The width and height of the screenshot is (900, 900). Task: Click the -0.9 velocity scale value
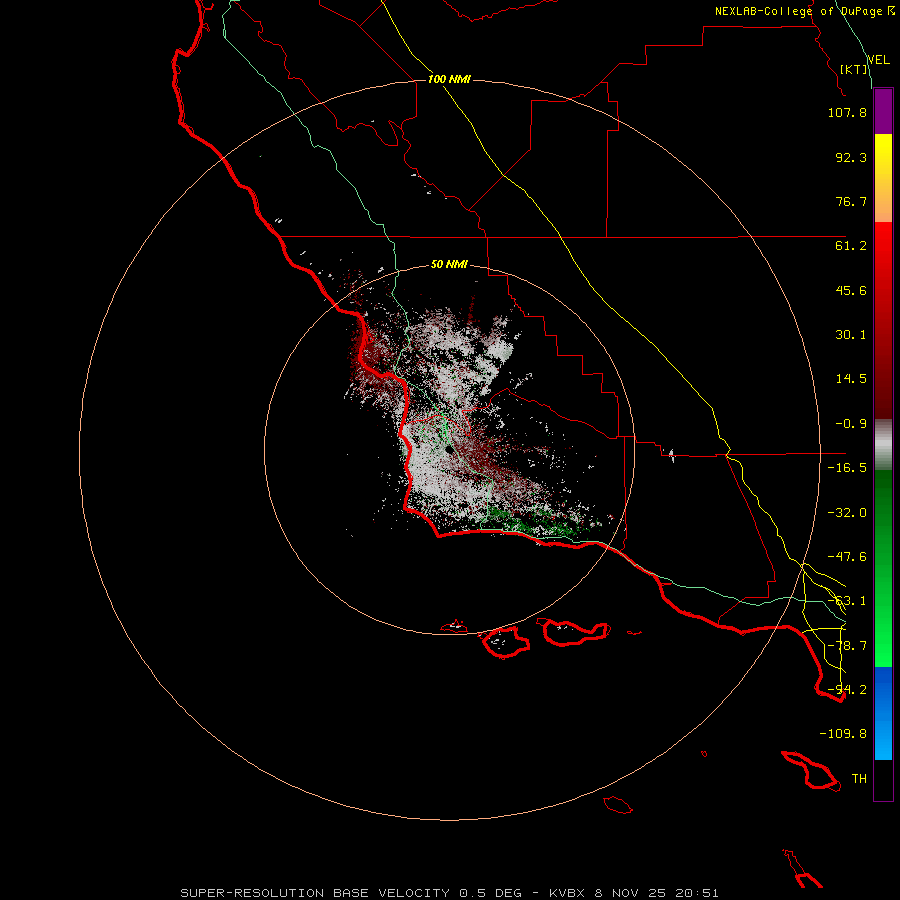coord(851,424)
